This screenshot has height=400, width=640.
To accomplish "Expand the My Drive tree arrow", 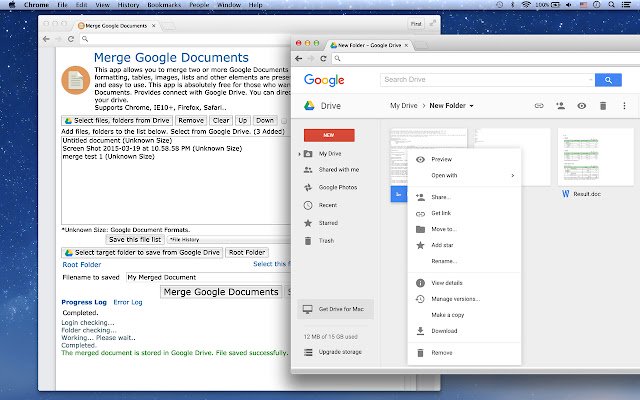I will point(299,154).
